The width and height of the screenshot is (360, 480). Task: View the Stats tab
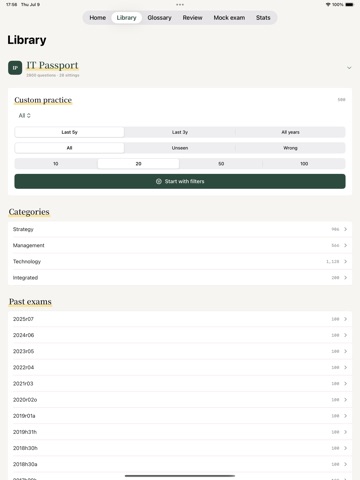tap(263, 18)
